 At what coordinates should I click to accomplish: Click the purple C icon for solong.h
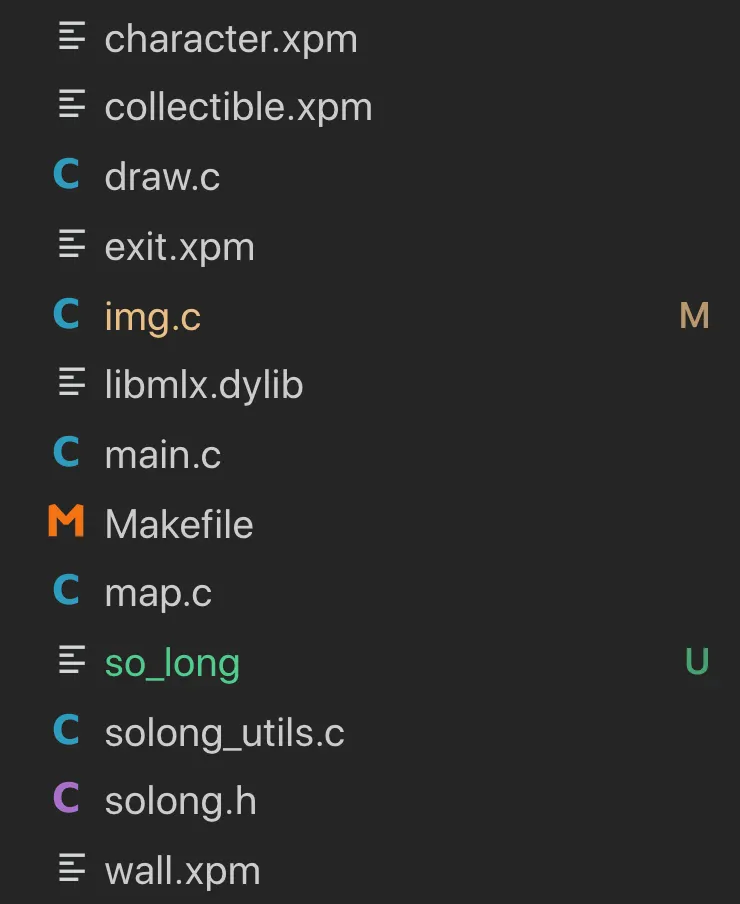point(66,800)
